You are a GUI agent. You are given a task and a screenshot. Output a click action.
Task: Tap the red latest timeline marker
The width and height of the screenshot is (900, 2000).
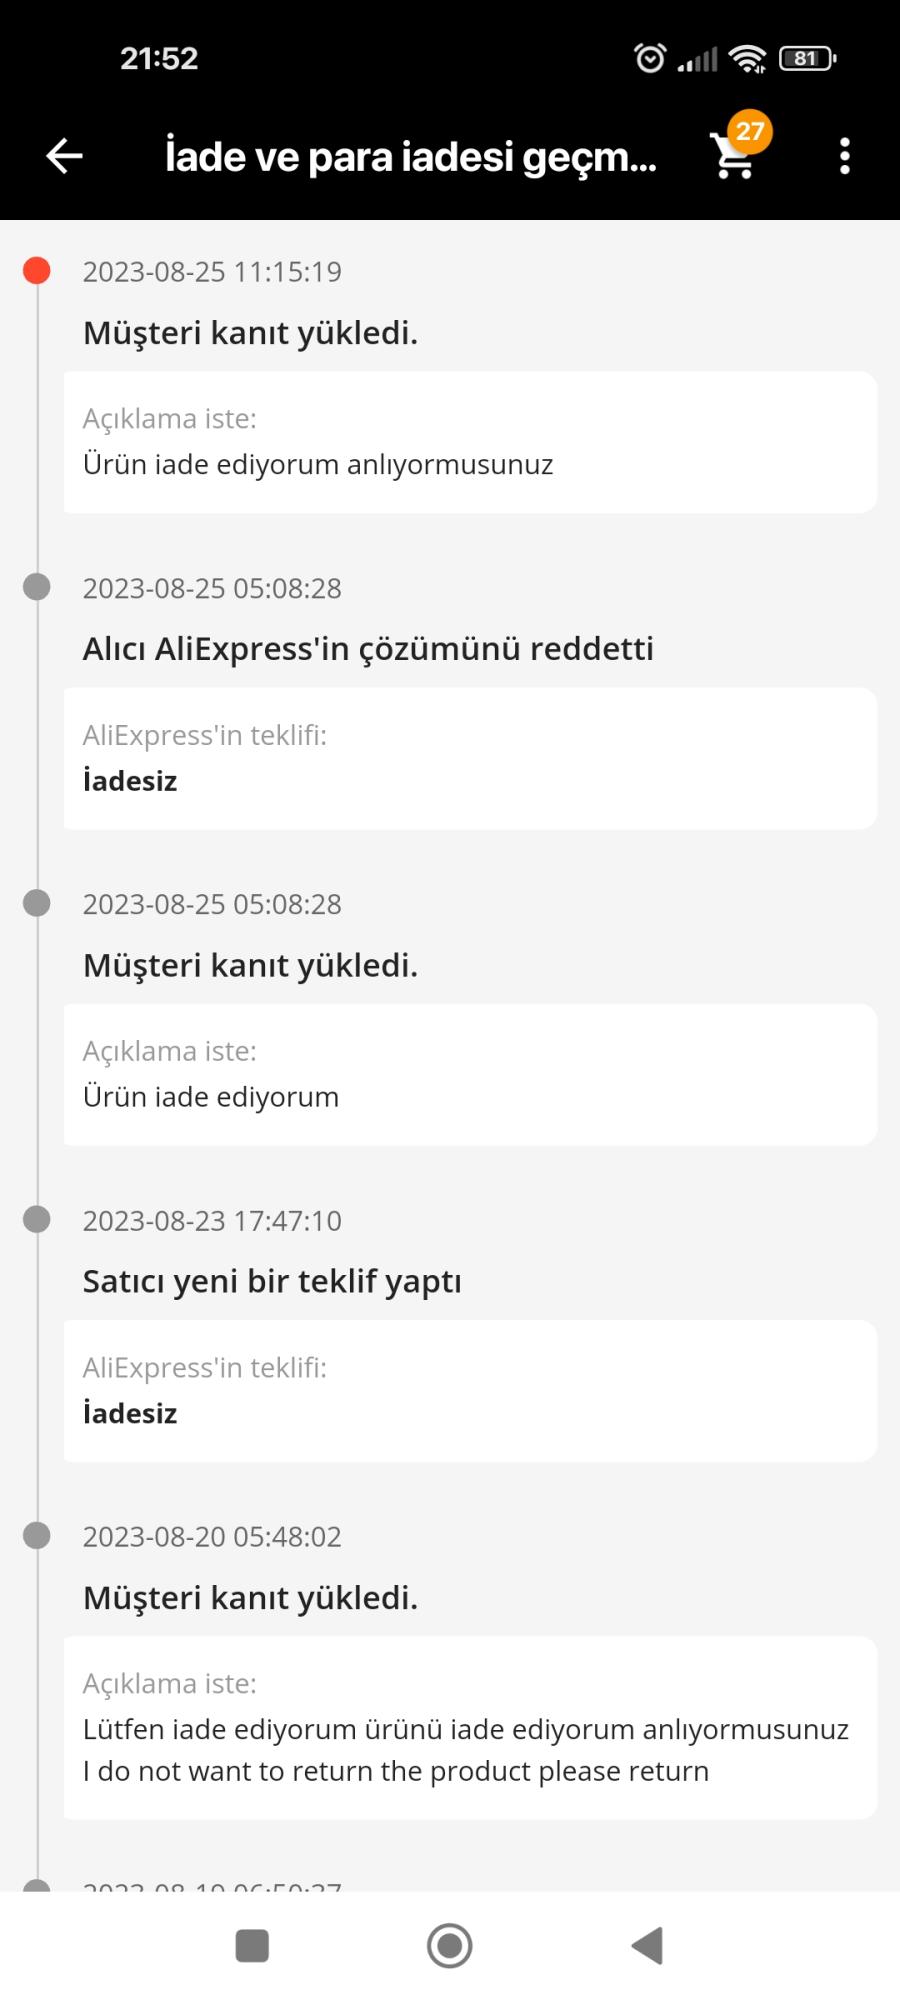click(x=37, y=271)
